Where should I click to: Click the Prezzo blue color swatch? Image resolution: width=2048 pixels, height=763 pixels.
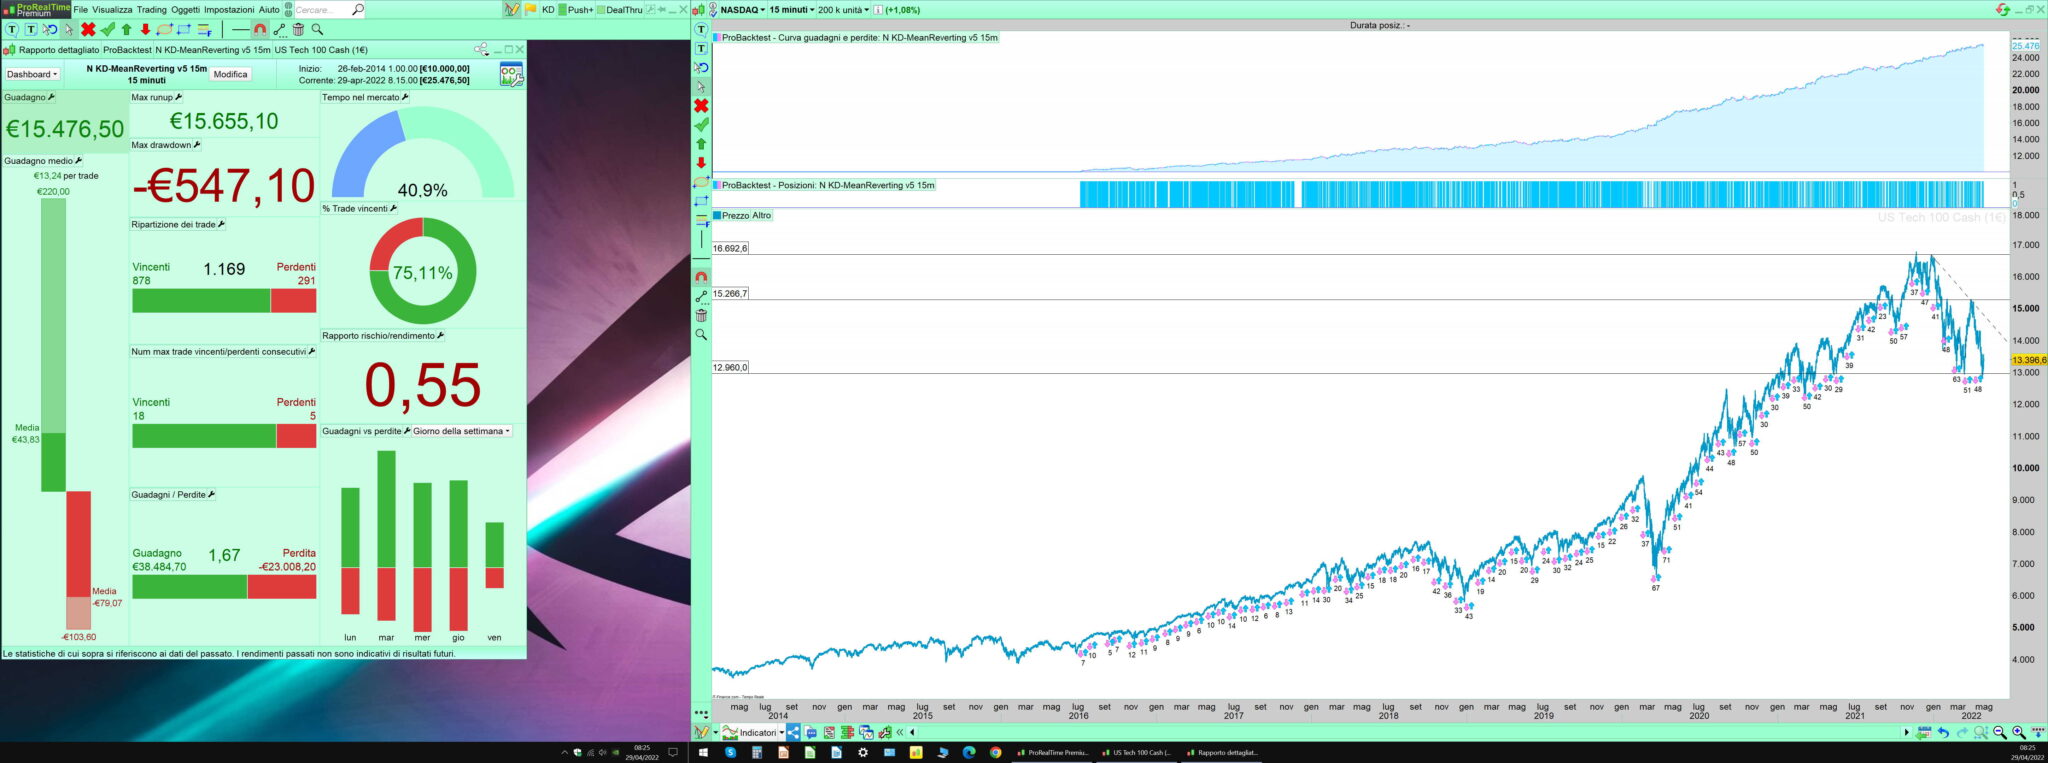[x=717, y=216]
